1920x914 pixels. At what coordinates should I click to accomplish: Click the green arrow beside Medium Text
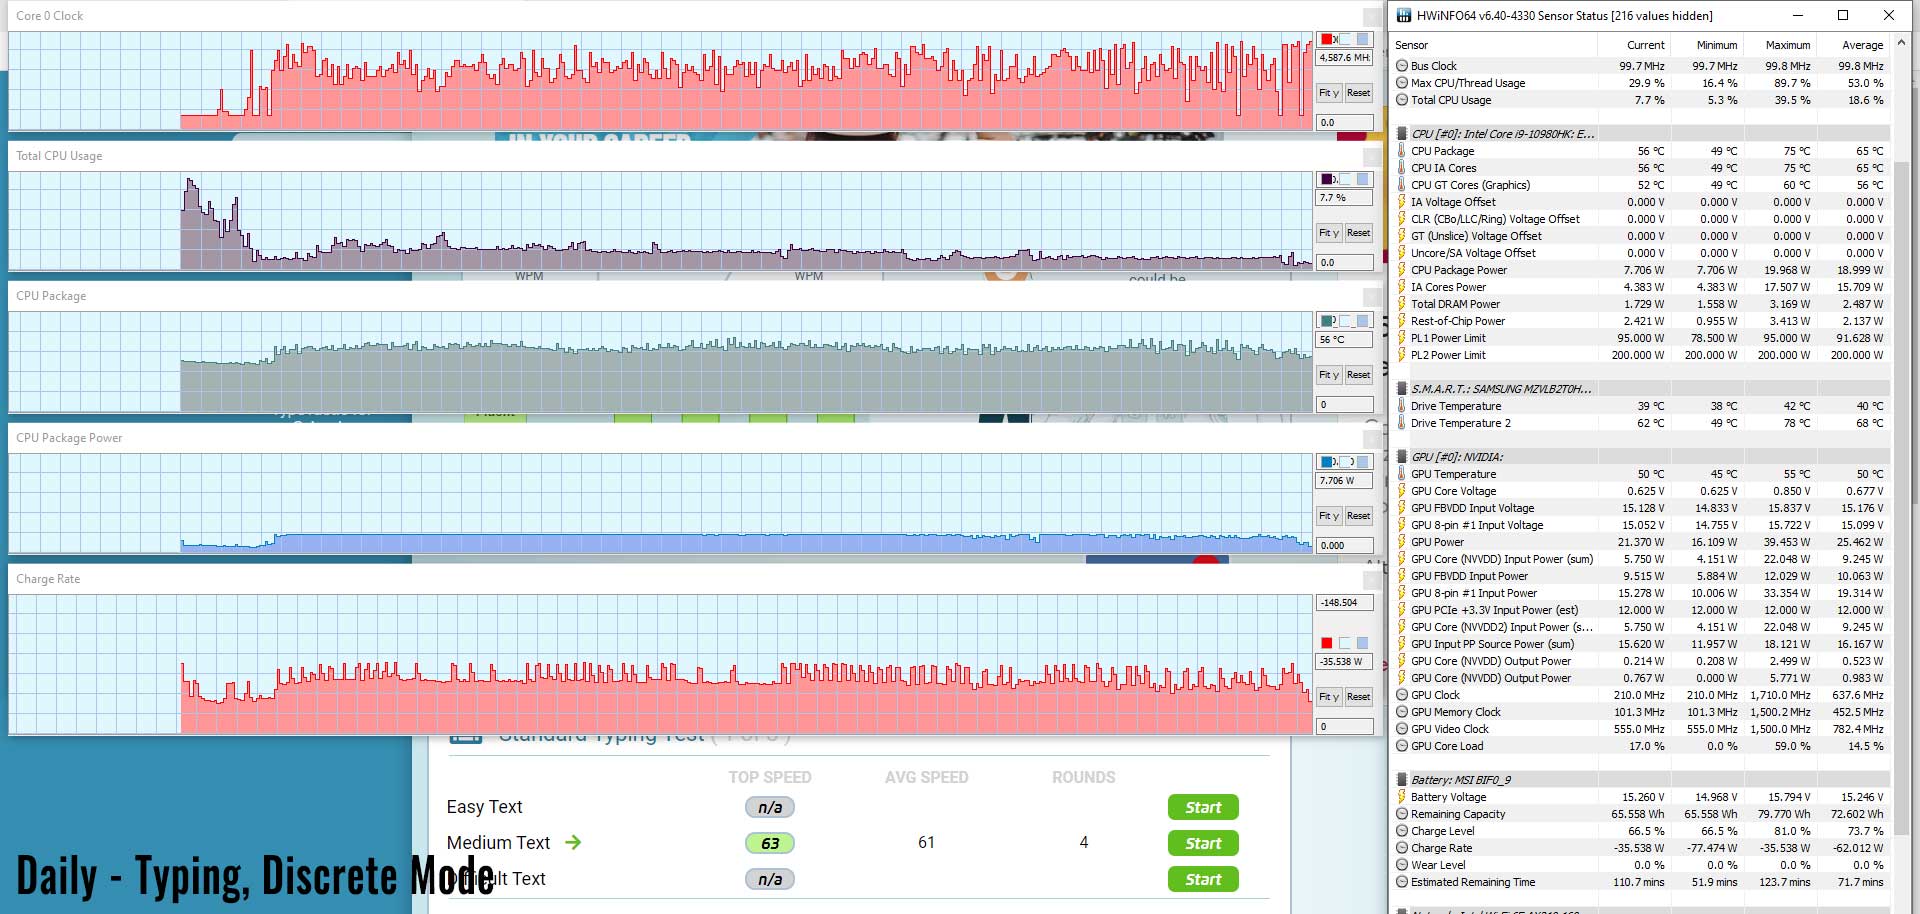click(x=573, y=843)
